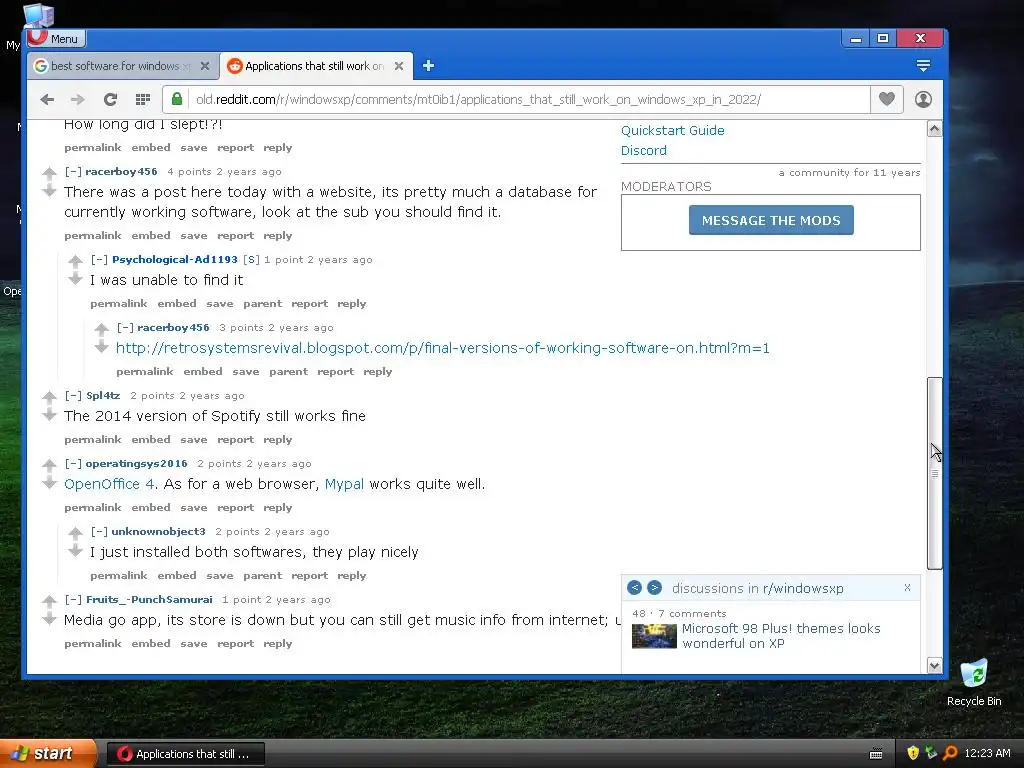Upvote operatingsys2016's comment

[50, 465]
